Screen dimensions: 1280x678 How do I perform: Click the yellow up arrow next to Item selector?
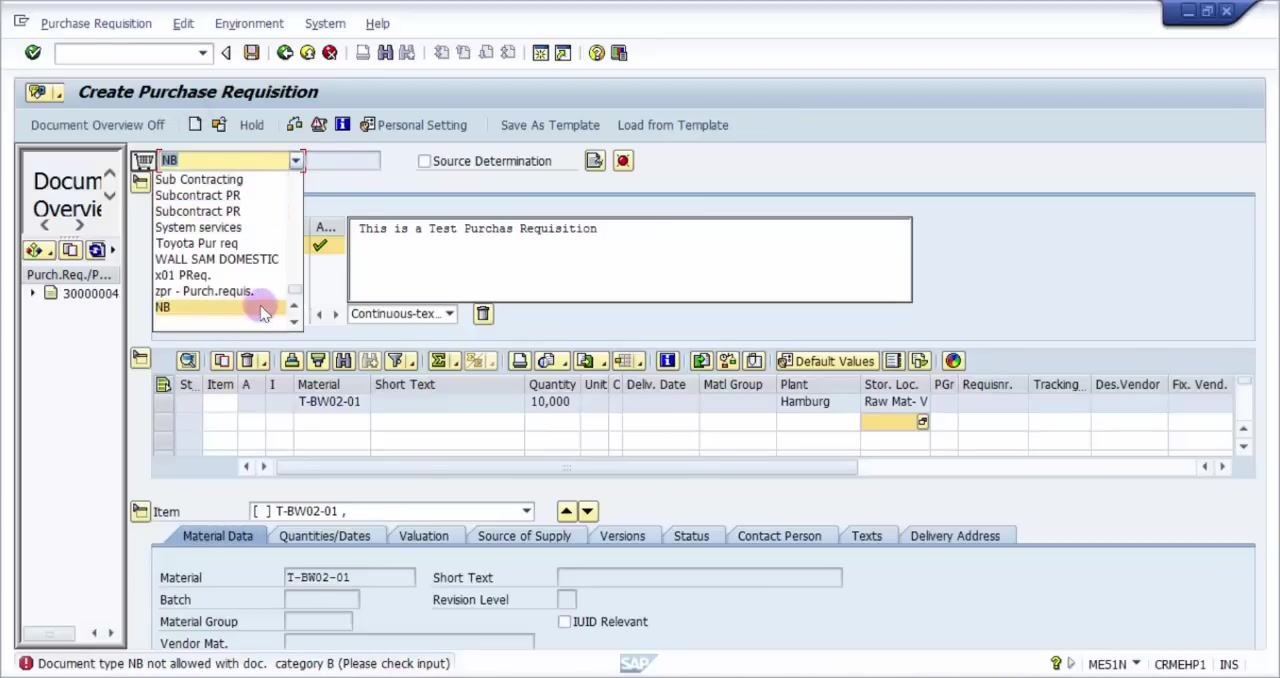(566, 512)
